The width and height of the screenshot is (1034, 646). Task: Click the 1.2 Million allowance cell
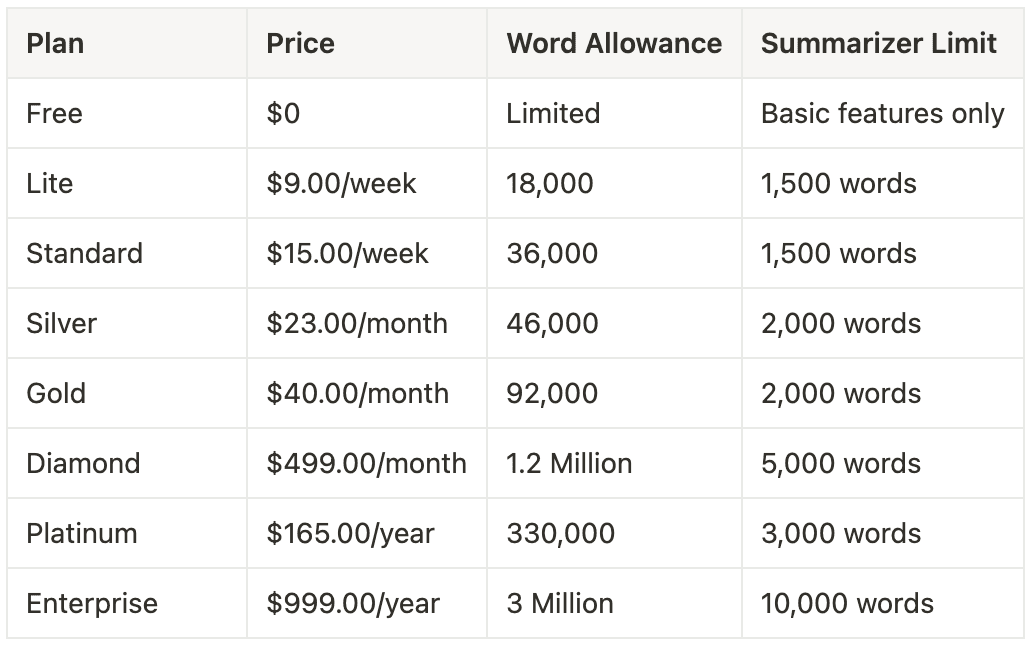tap(615, 463)
